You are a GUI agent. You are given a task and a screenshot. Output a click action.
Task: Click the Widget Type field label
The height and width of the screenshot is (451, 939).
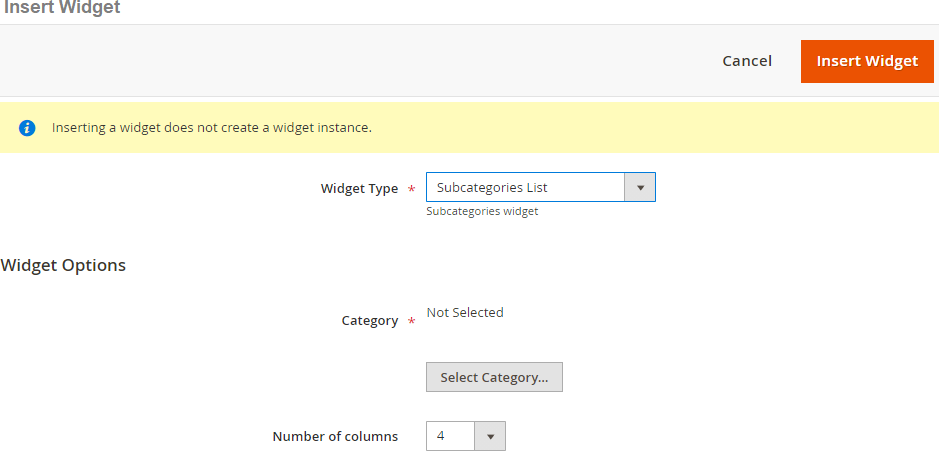click(x=359, y=188)
